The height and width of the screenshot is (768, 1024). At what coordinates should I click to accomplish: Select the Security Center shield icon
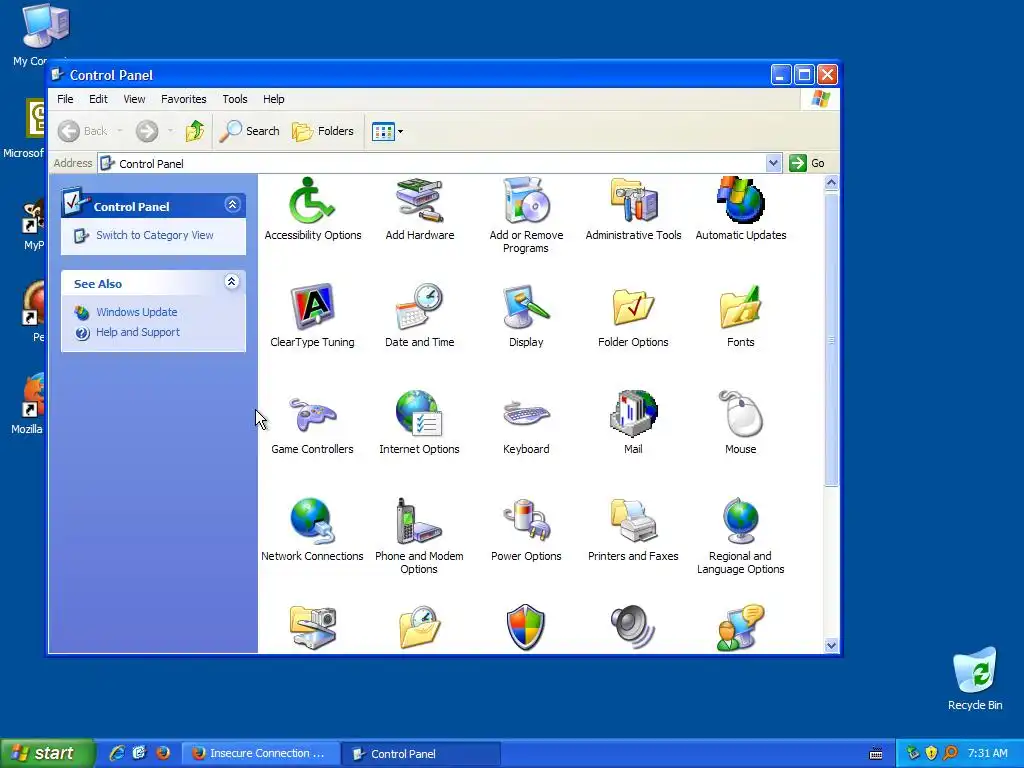click(526, 628)
